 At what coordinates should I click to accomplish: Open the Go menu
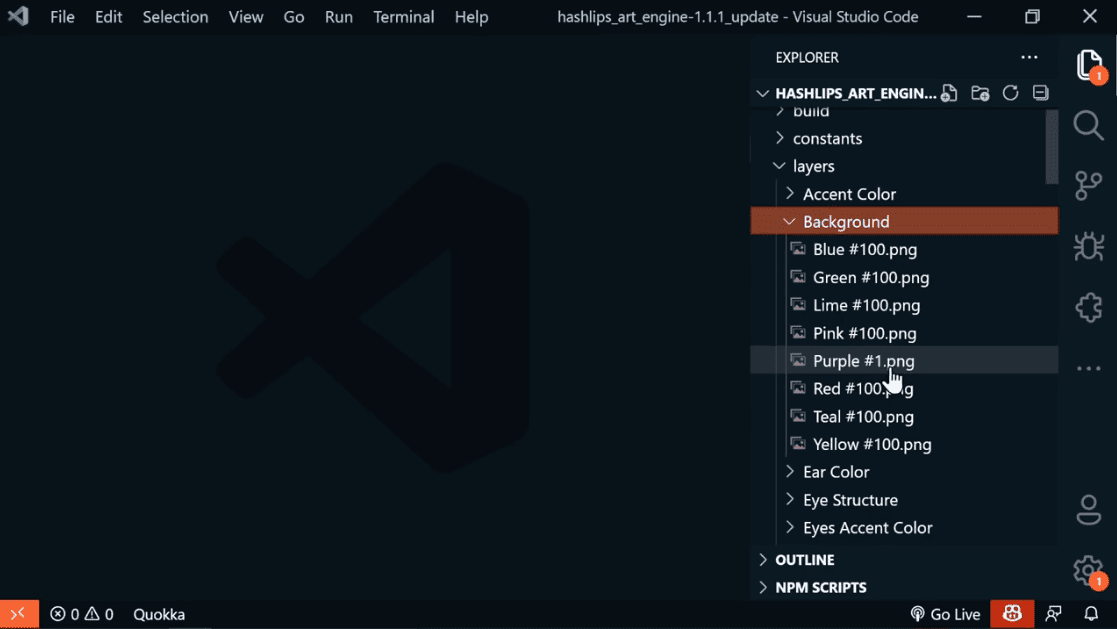[x=293, y=17]
